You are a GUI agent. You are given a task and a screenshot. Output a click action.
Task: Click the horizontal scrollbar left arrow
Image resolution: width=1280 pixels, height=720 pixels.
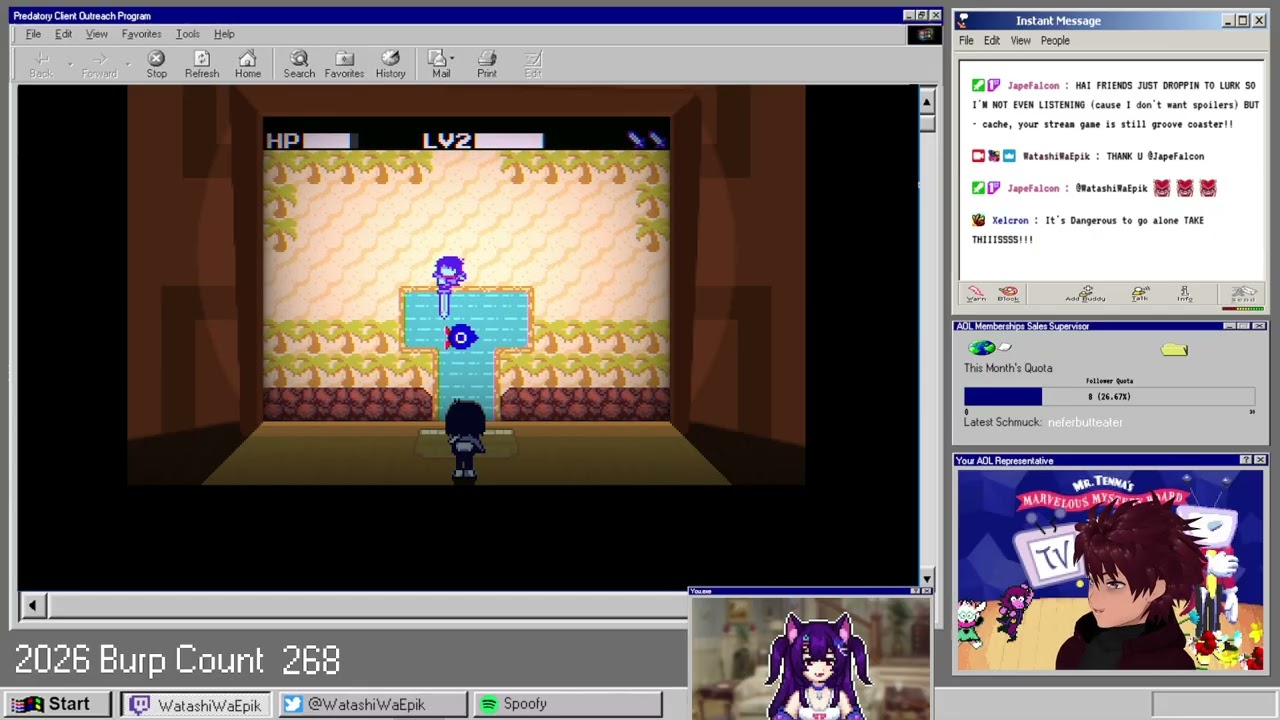pyautogui.click(x=32, y=605)
